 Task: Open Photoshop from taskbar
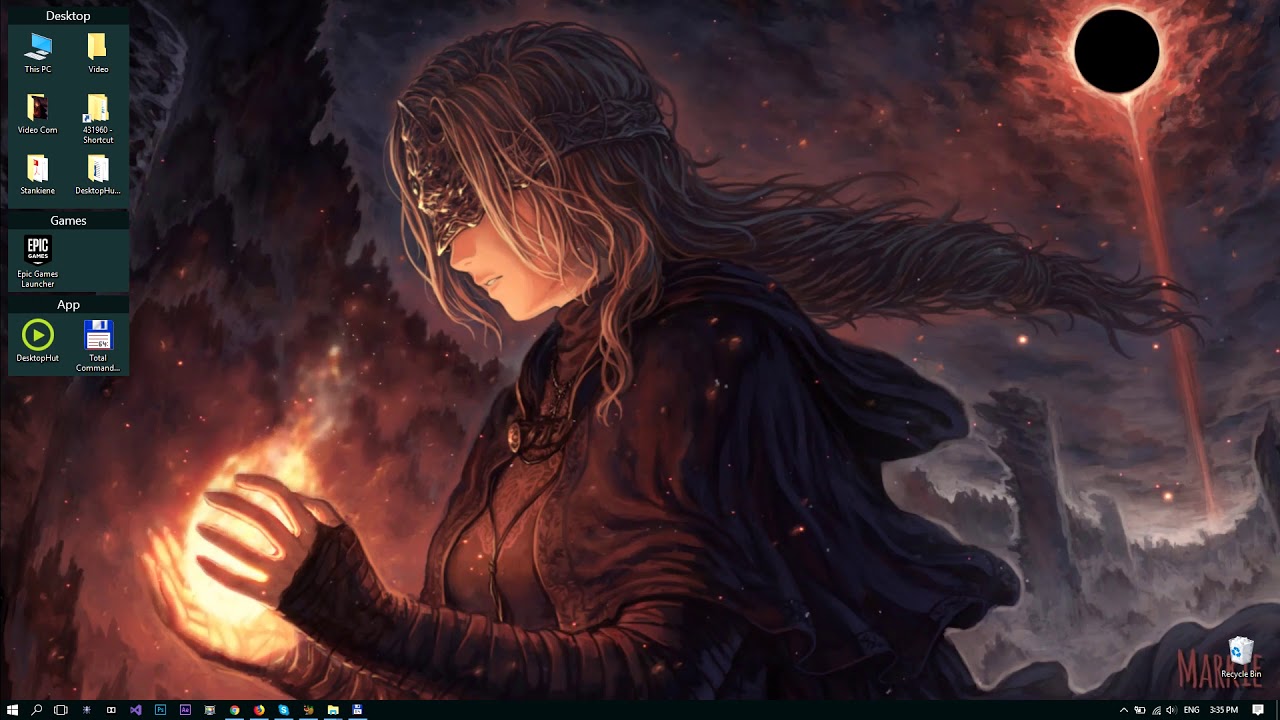click(x=160, y=710)
